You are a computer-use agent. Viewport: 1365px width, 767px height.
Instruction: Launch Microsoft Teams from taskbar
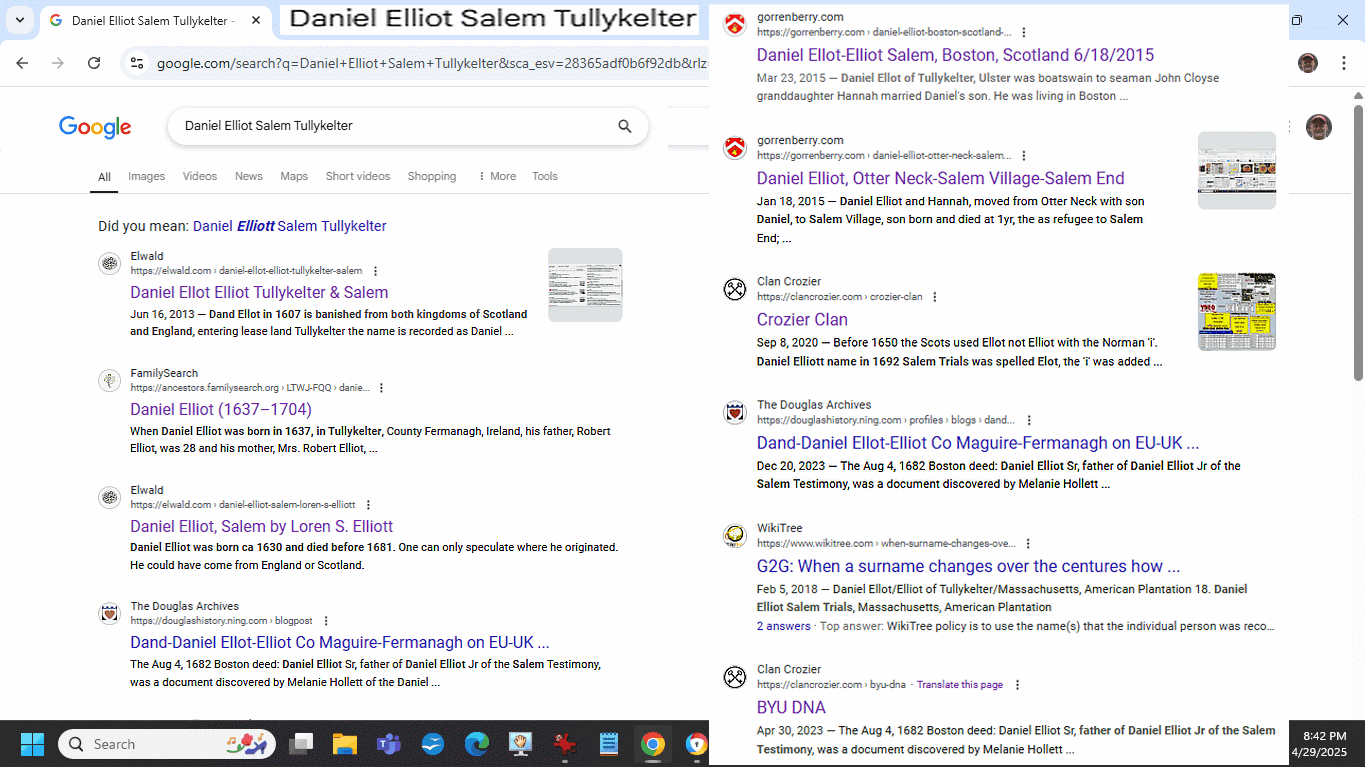click(389, 744)
